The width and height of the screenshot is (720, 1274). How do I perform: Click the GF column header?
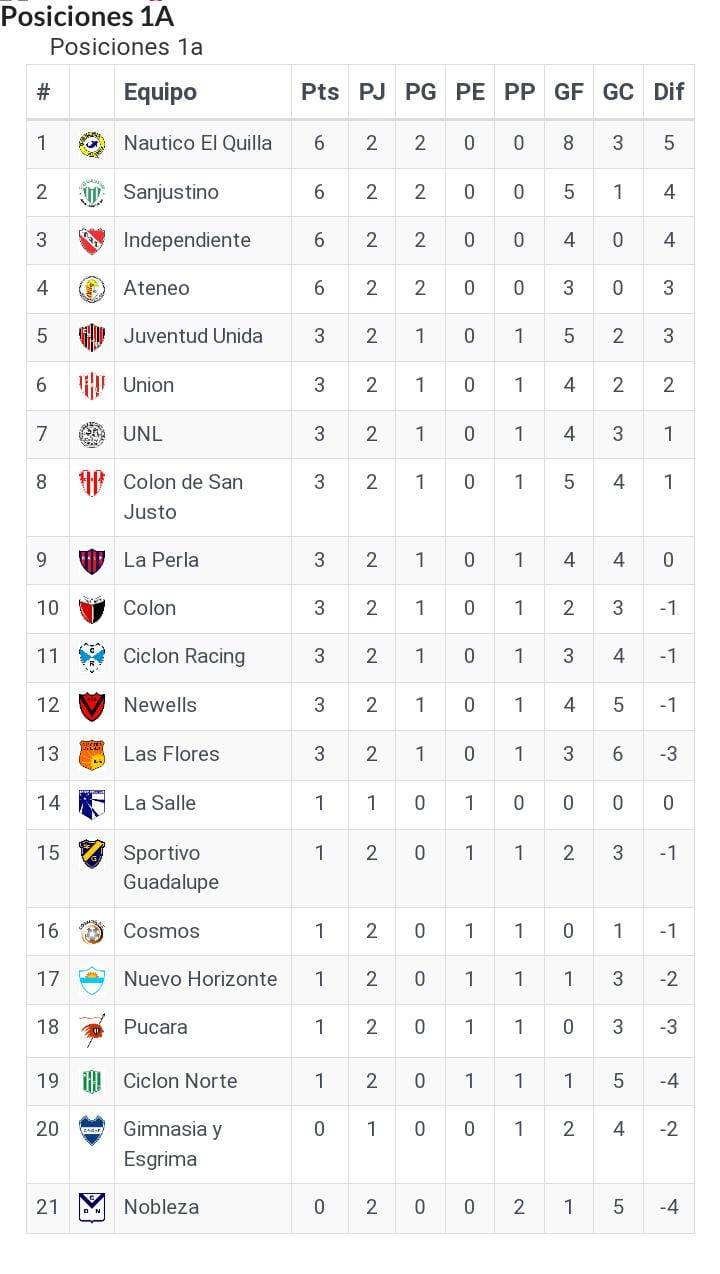click(568, 92)
